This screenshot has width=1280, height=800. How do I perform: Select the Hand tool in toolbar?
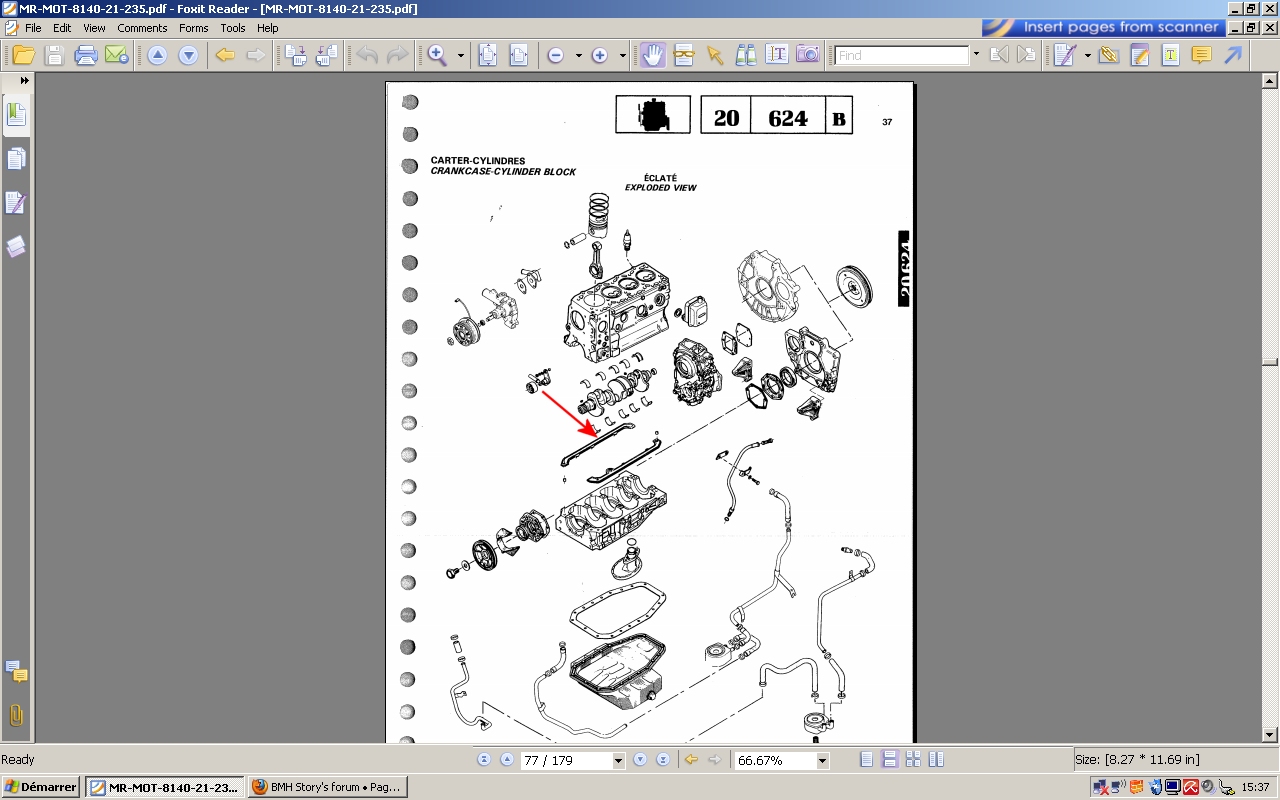point(653,55)
